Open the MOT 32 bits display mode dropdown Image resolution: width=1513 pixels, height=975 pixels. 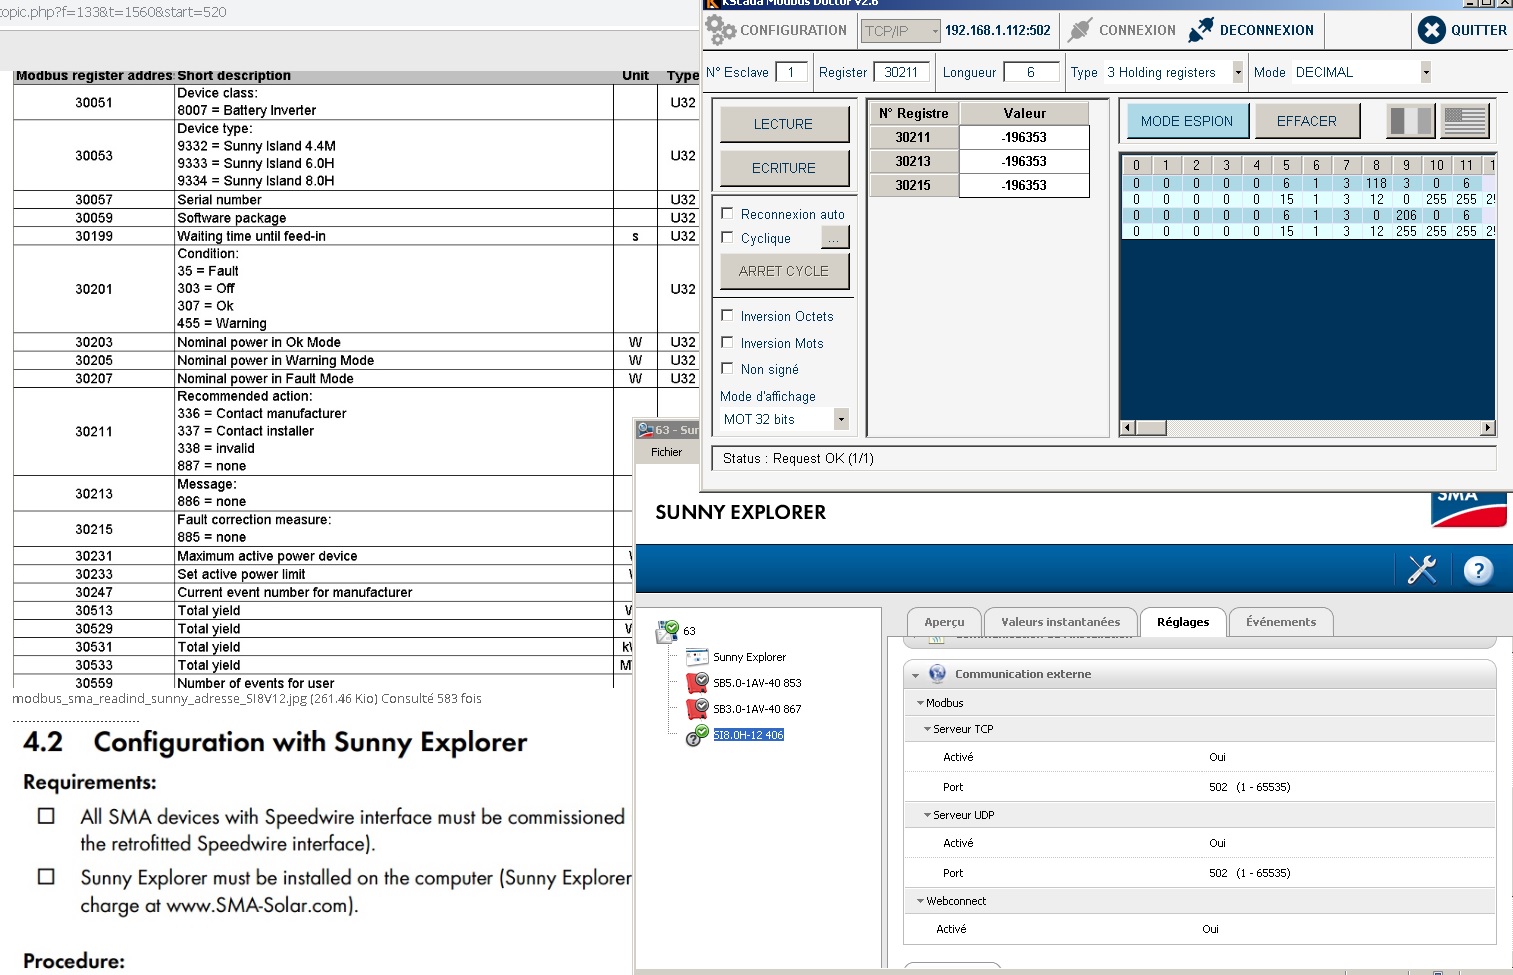(841, 419)
